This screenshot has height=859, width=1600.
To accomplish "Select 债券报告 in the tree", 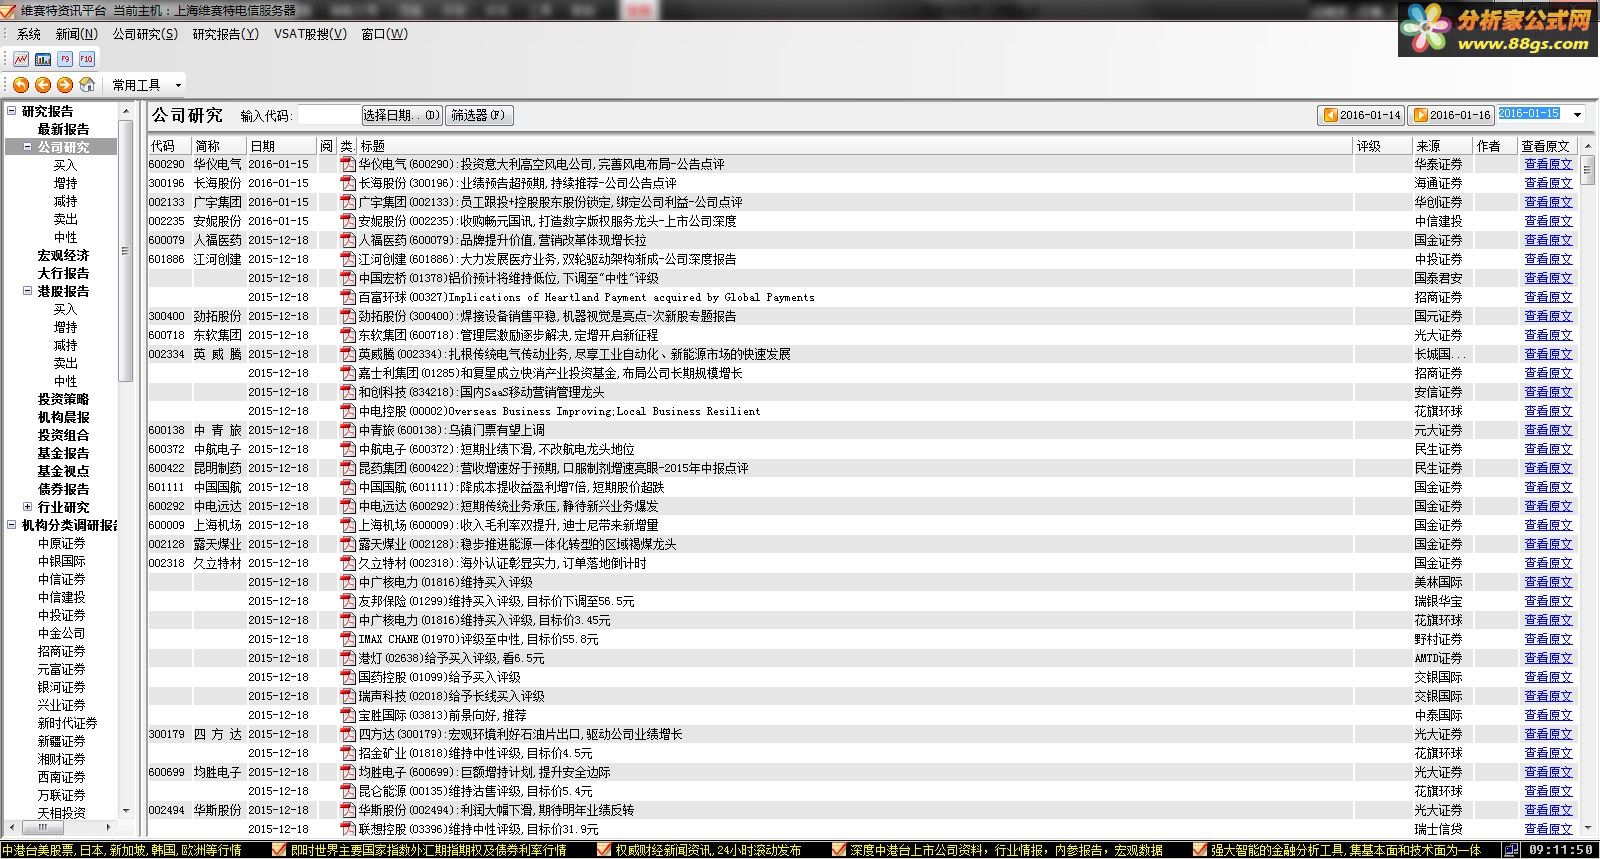I will pyautogui.click(x=63, y=489).
